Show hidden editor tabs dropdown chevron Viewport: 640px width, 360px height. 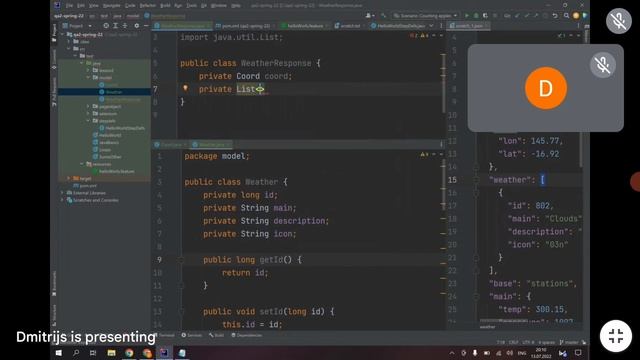(431, 26)
